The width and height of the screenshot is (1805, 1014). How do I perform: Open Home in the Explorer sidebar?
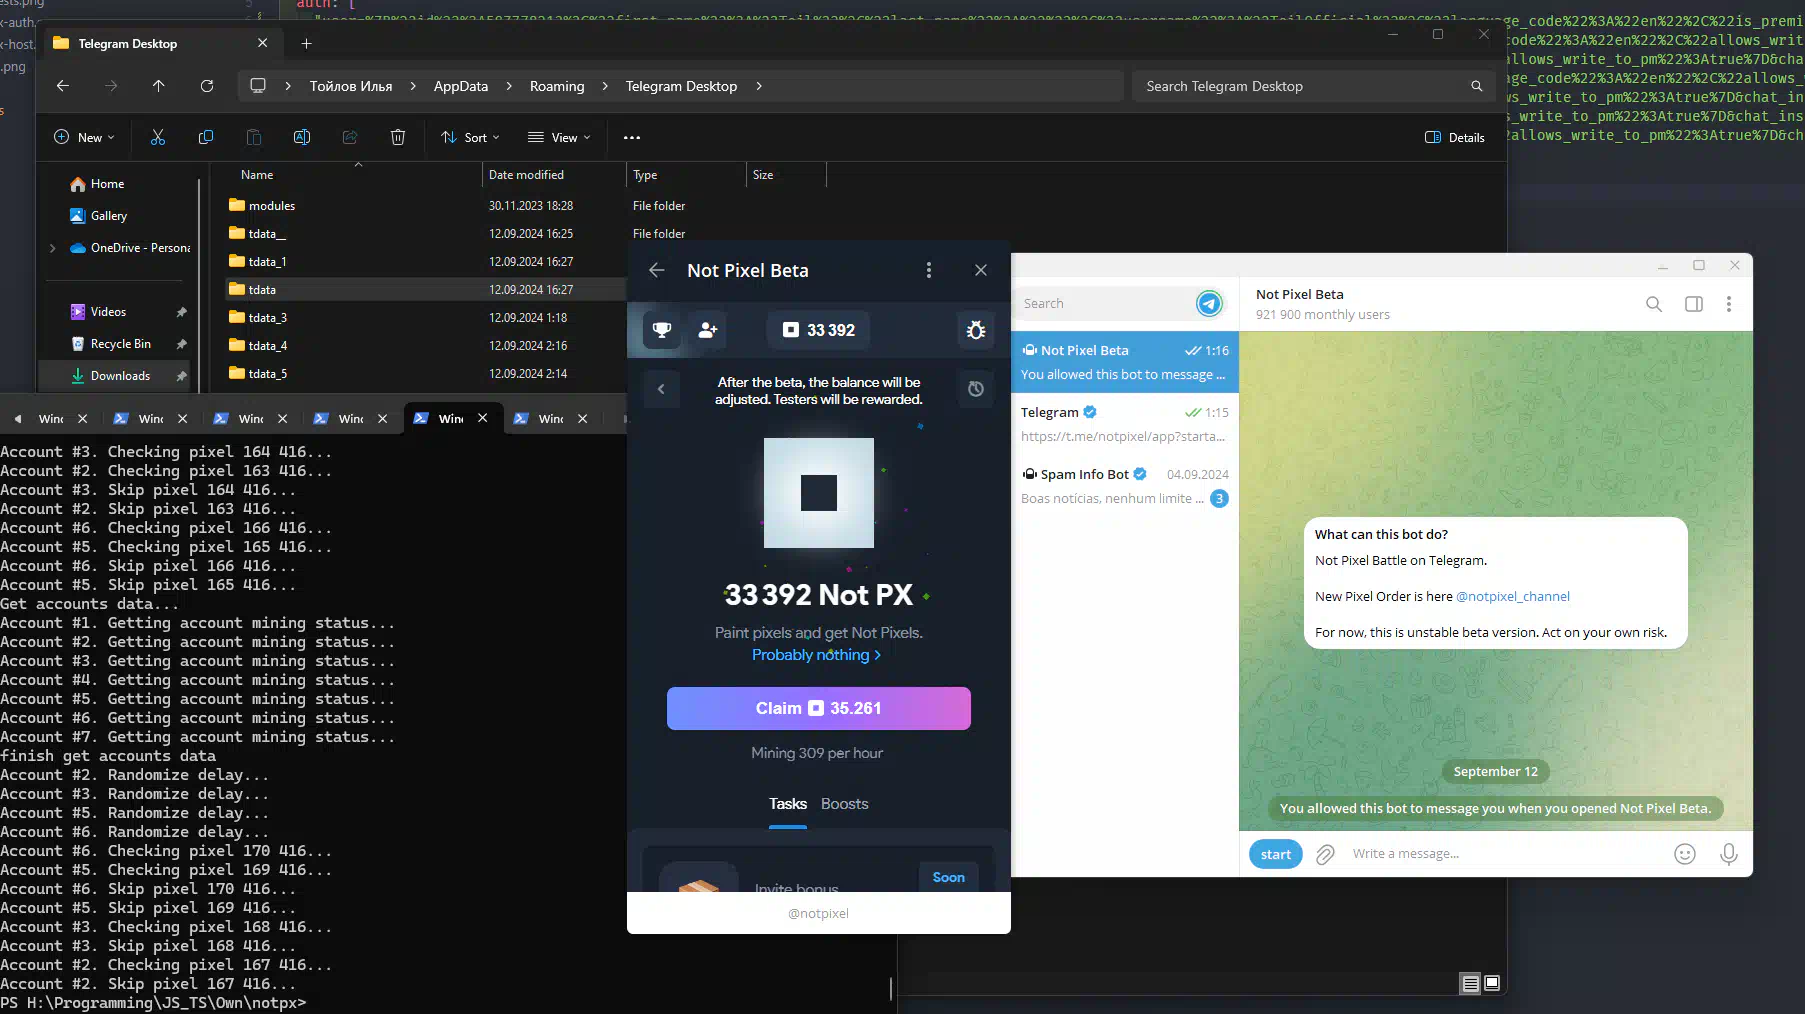coord(98,184)
